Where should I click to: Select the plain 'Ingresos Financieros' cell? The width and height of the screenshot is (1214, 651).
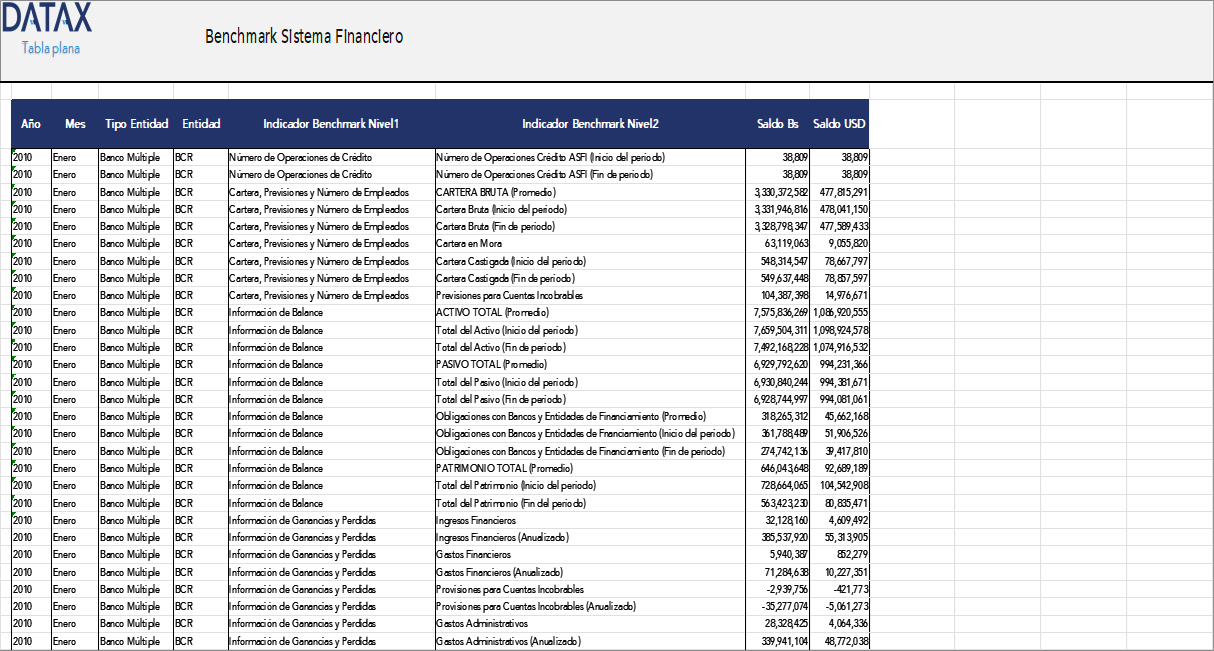click(590, 520)
